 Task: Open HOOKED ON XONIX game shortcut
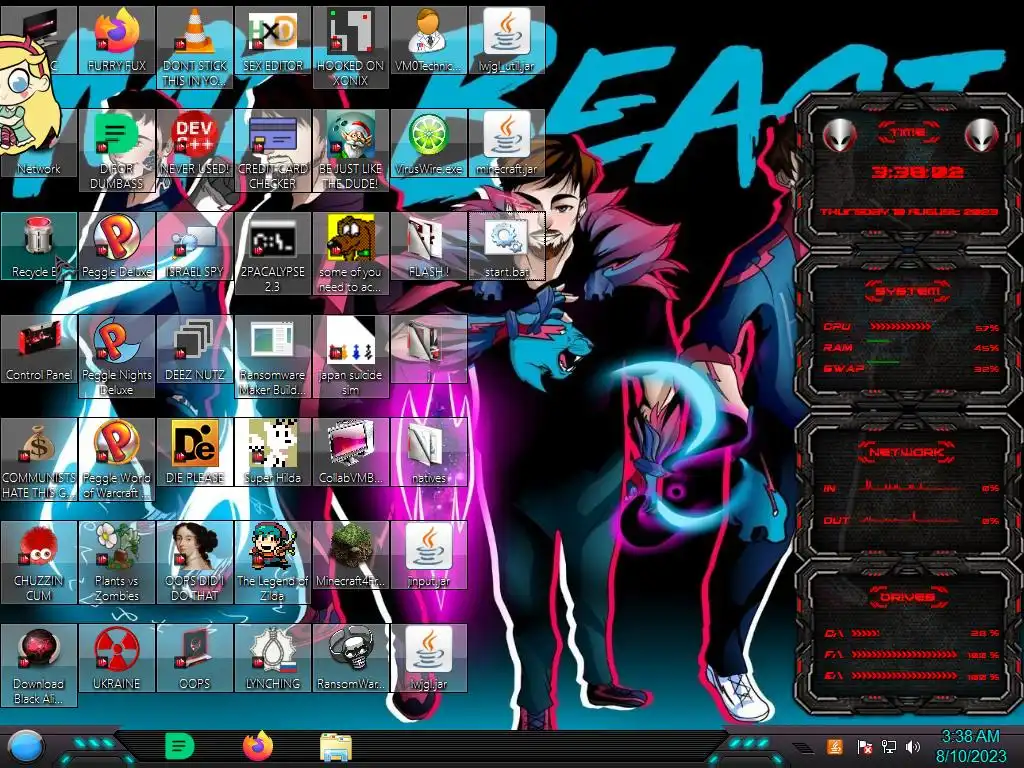(x=351, y=48)
